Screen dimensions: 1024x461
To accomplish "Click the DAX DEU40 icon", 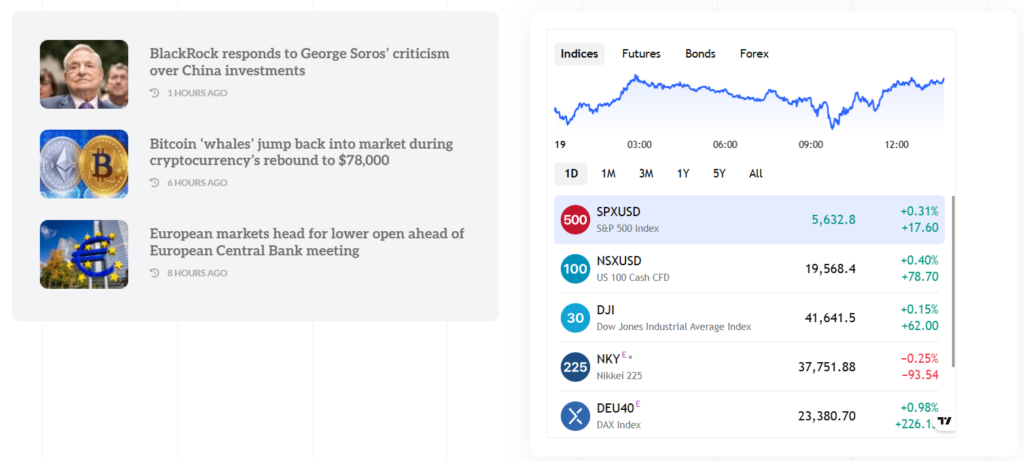I will pyautogui.click(x=575, y=416).
